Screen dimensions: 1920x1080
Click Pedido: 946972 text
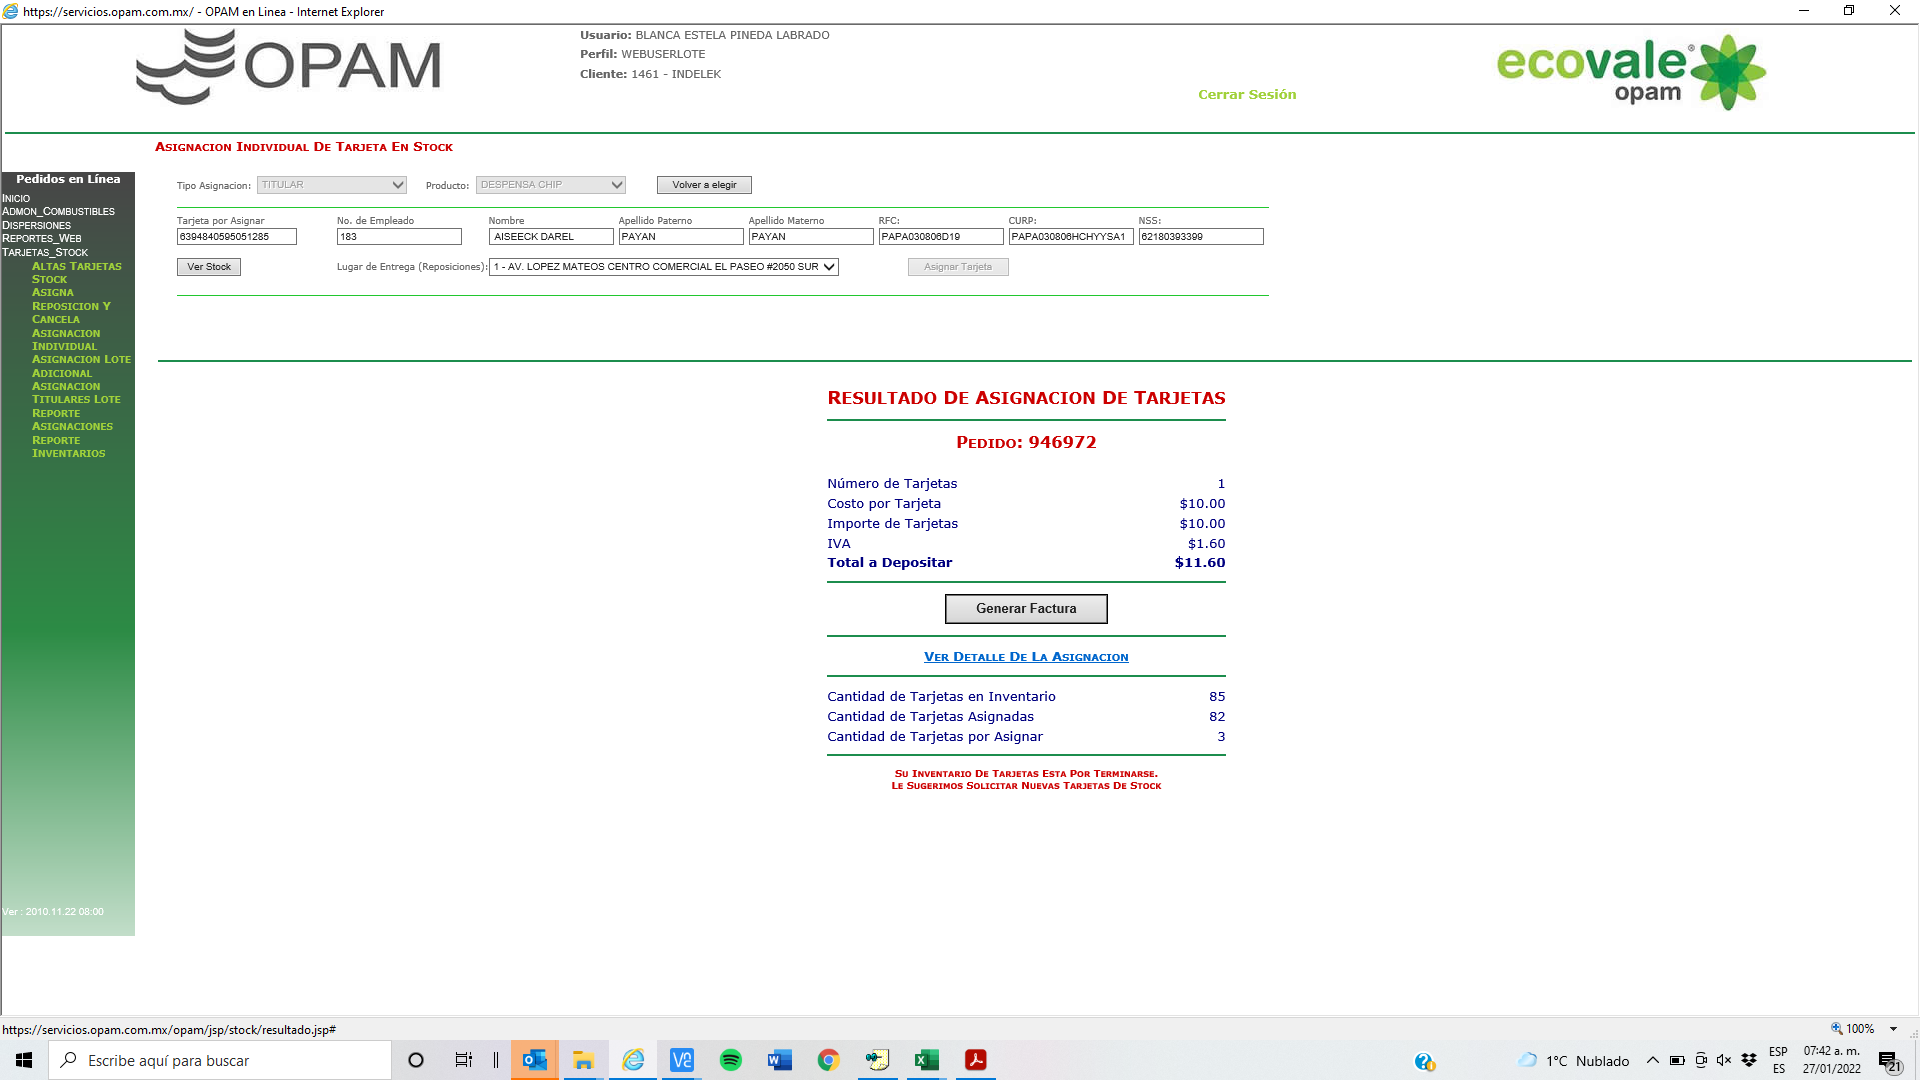point(1026,442)
